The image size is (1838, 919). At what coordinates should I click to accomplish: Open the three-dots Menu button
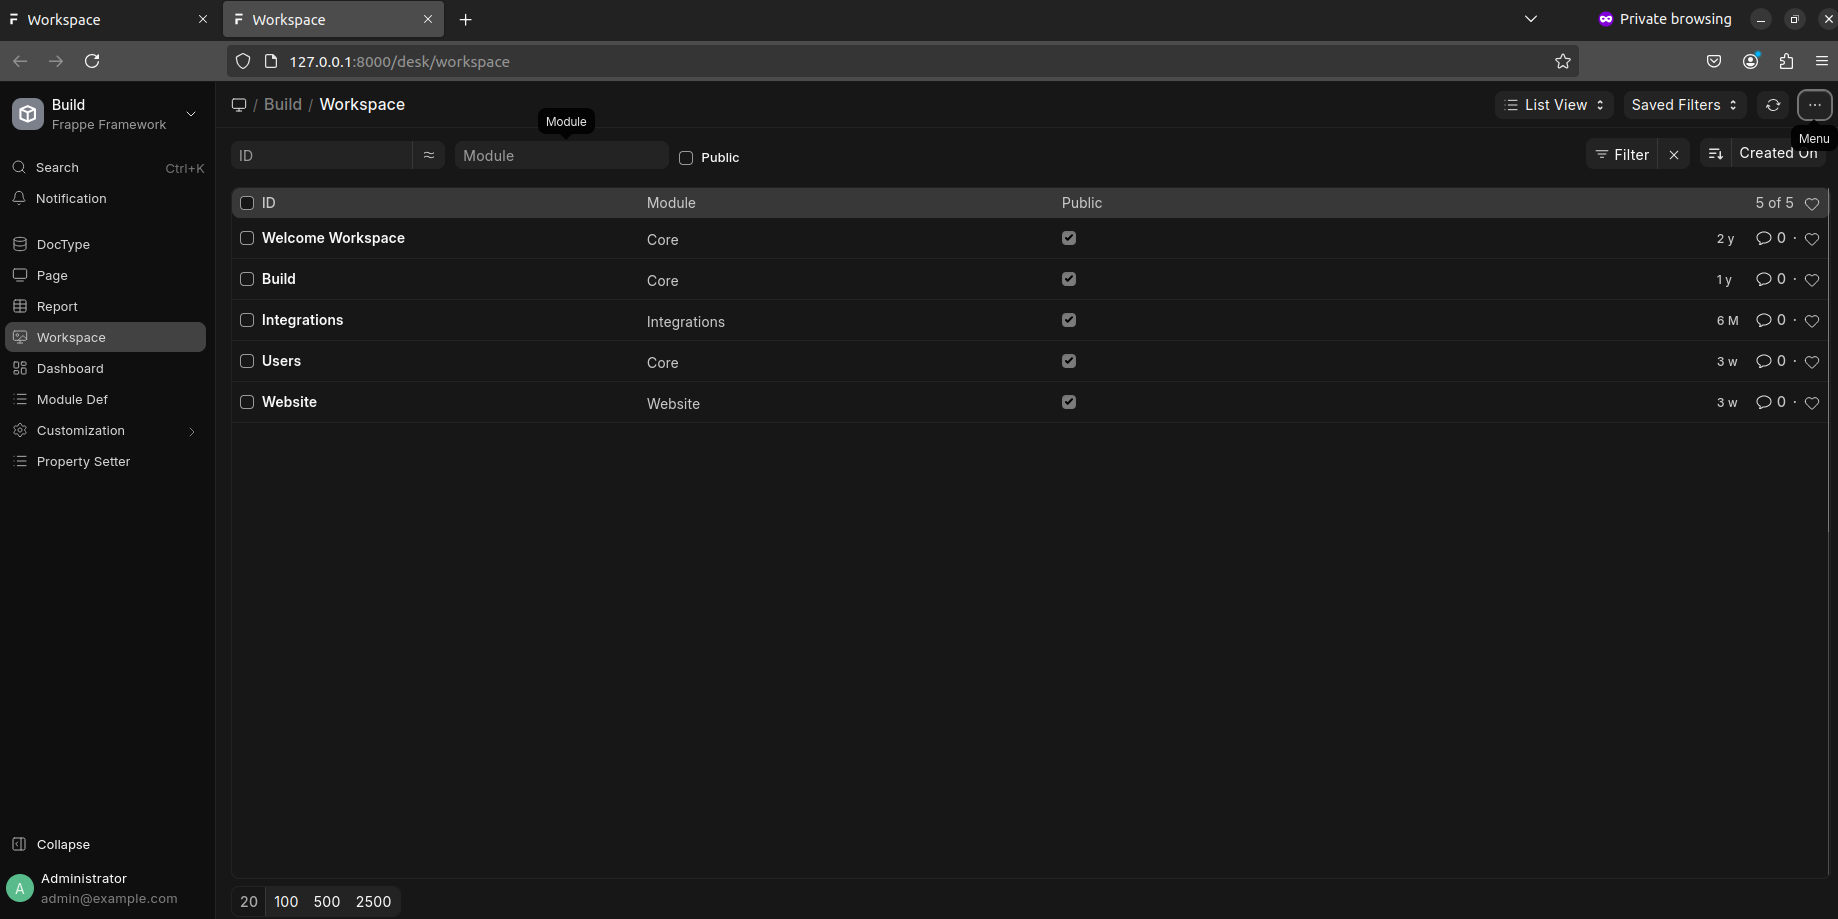coord(1814,105)
